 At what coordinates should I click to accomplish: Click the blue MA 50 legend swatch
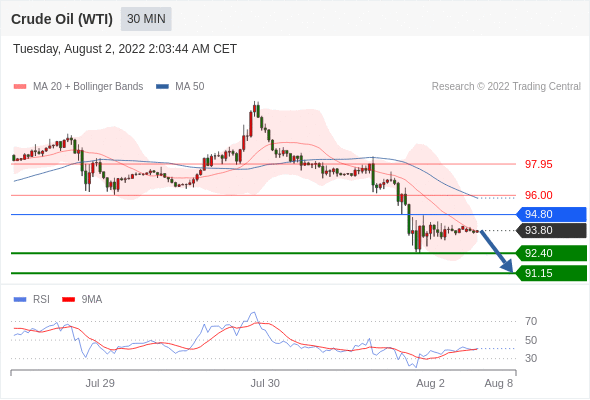[162, 87]
